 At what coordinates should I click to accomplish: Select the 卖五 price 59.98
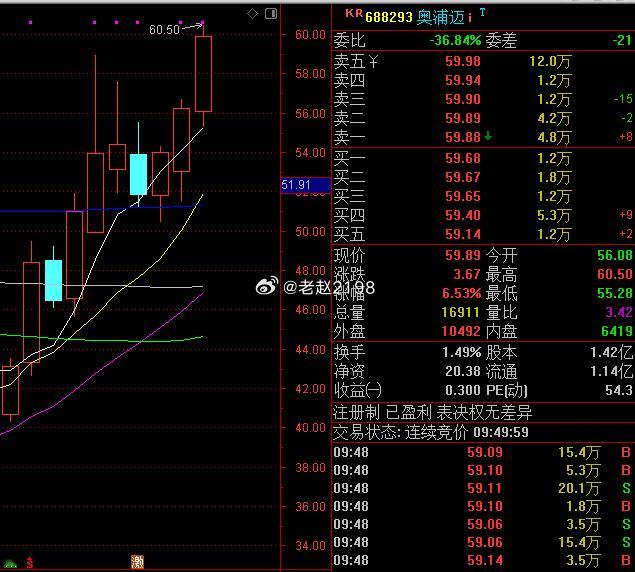pos(462,62)
